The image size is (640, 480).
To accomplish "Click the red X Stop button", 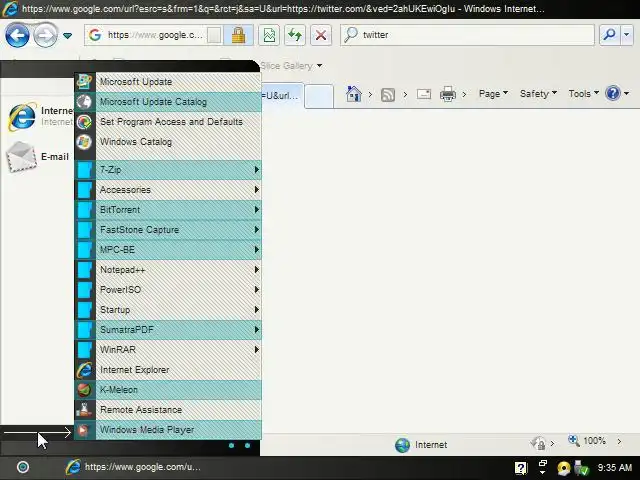I will click(321, 35).
